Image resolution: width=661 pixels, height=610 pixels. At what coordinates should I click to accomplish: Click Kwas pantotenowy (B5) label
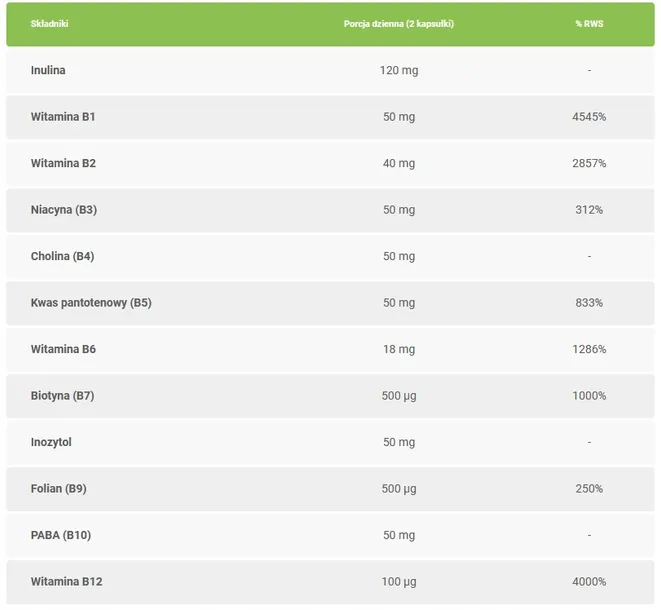tap(91, 303)
